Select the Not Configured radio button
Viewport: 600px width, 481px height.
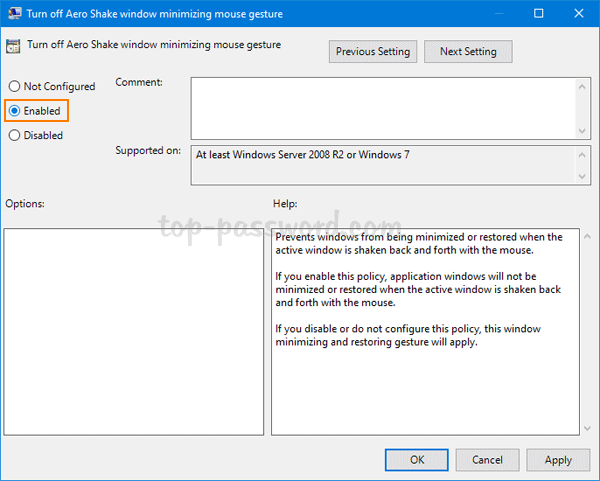14,87
